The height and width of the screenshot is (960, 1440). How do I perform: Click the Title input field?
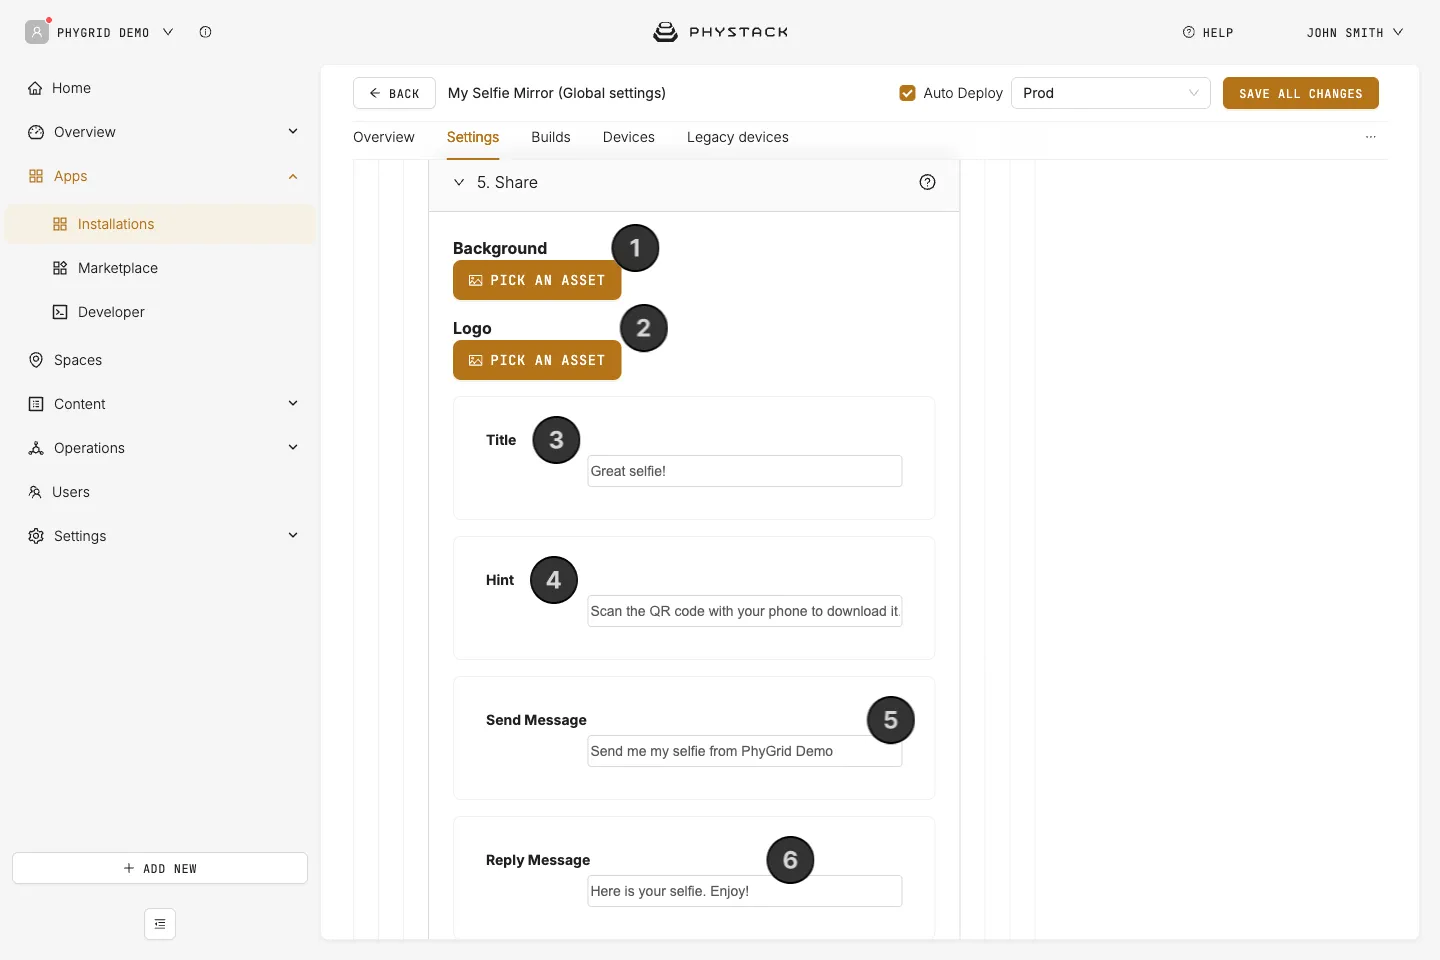[745, 471]
